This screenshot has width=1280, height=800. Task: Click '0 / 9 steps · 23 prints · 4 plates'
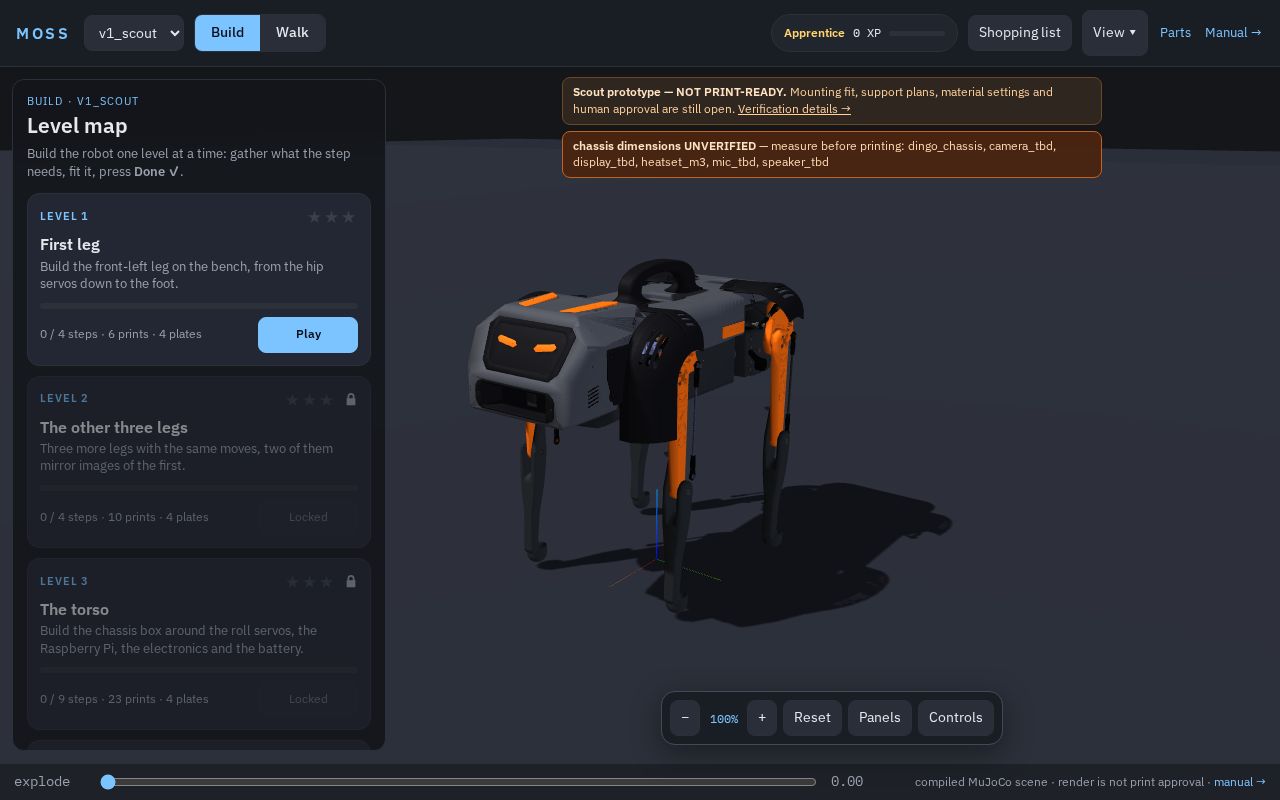point(124,699)
